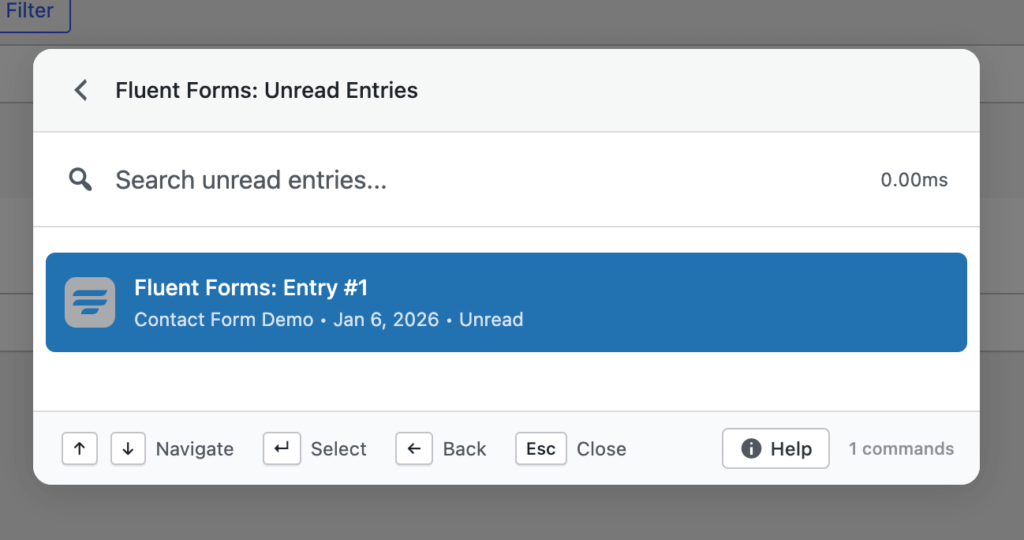Click the "Close" label next to Esc
Image resolution: width=1024 pixels, height=540 pixels.
[x=602, y=449]
